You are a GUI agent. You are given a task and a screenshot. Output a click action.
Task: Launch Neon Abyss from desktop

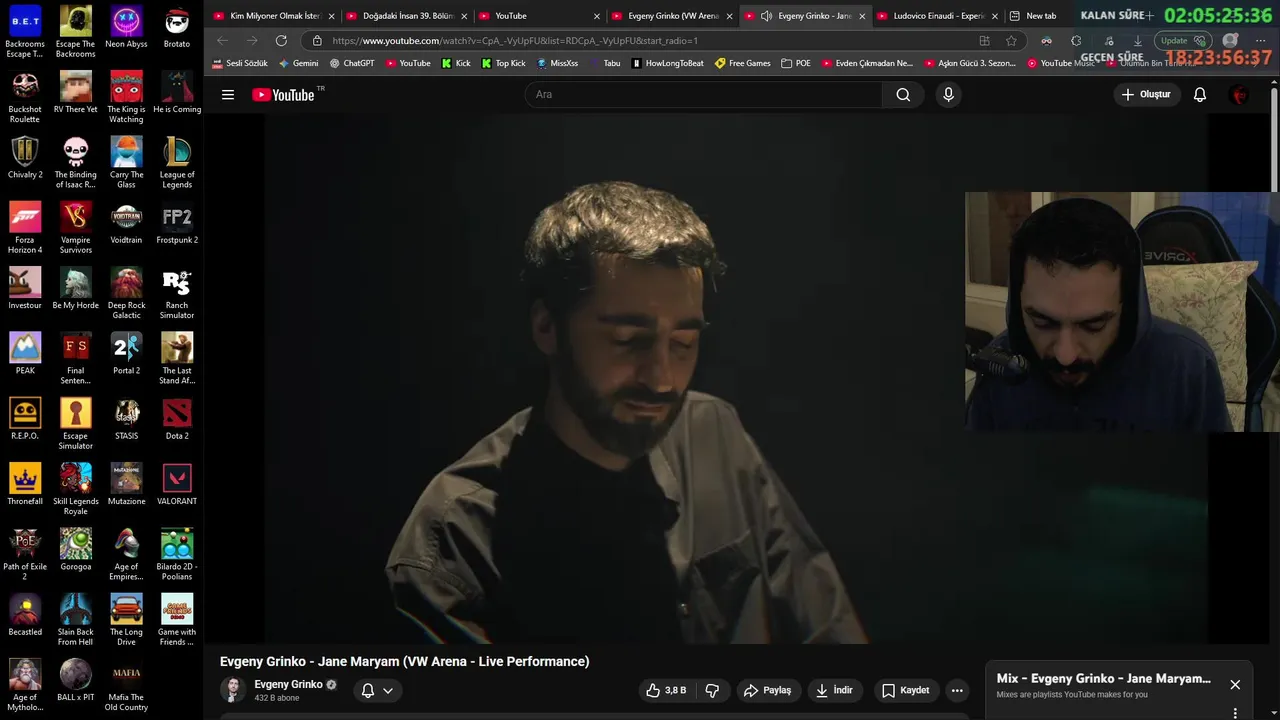(x=126, y=28)
